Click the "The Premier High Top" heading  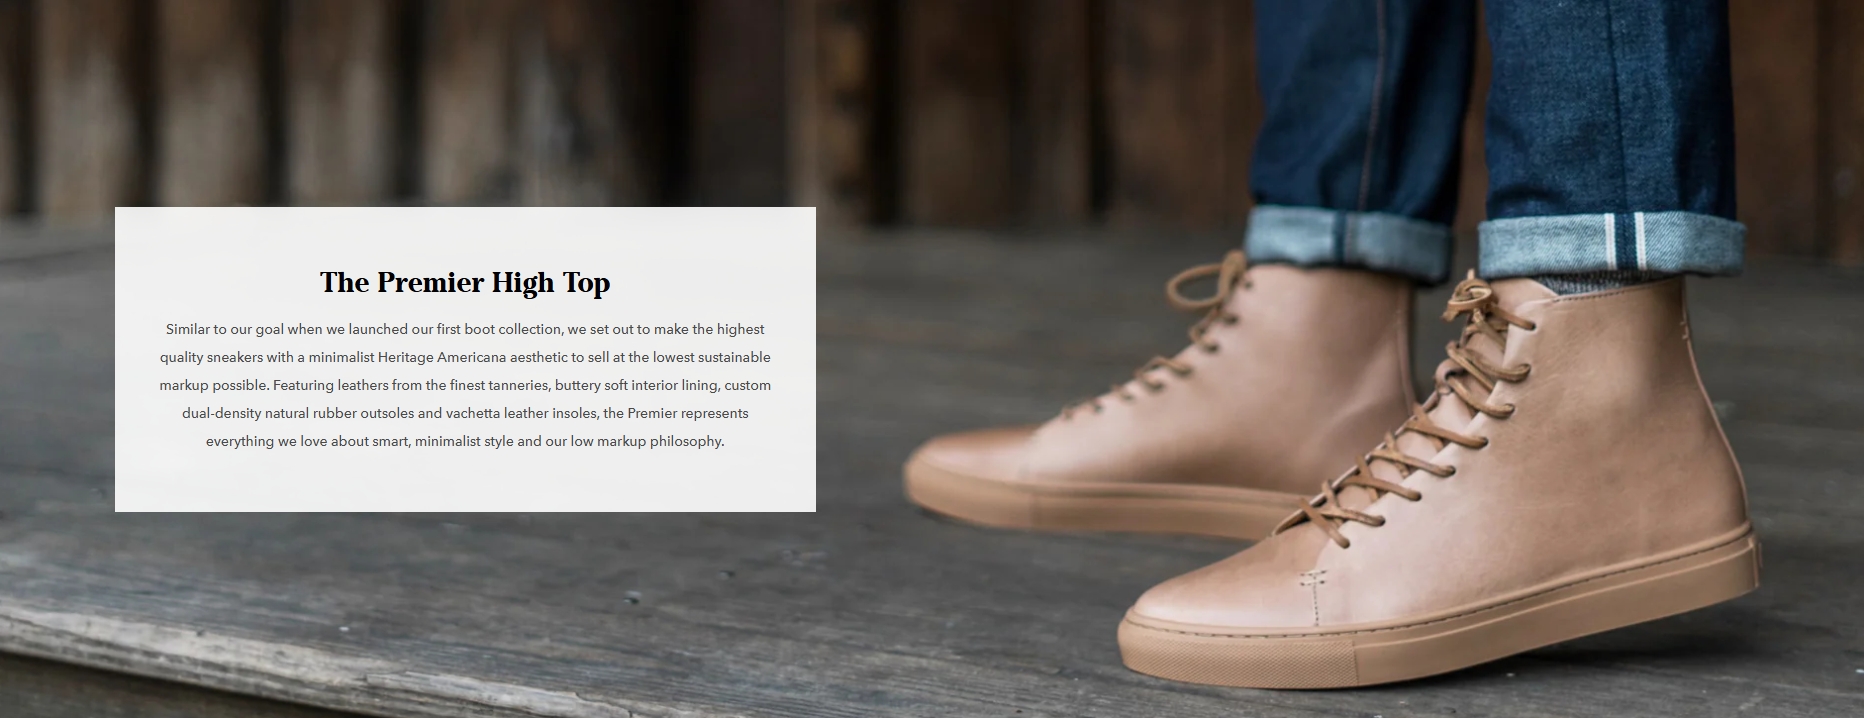tap(465, 283)
